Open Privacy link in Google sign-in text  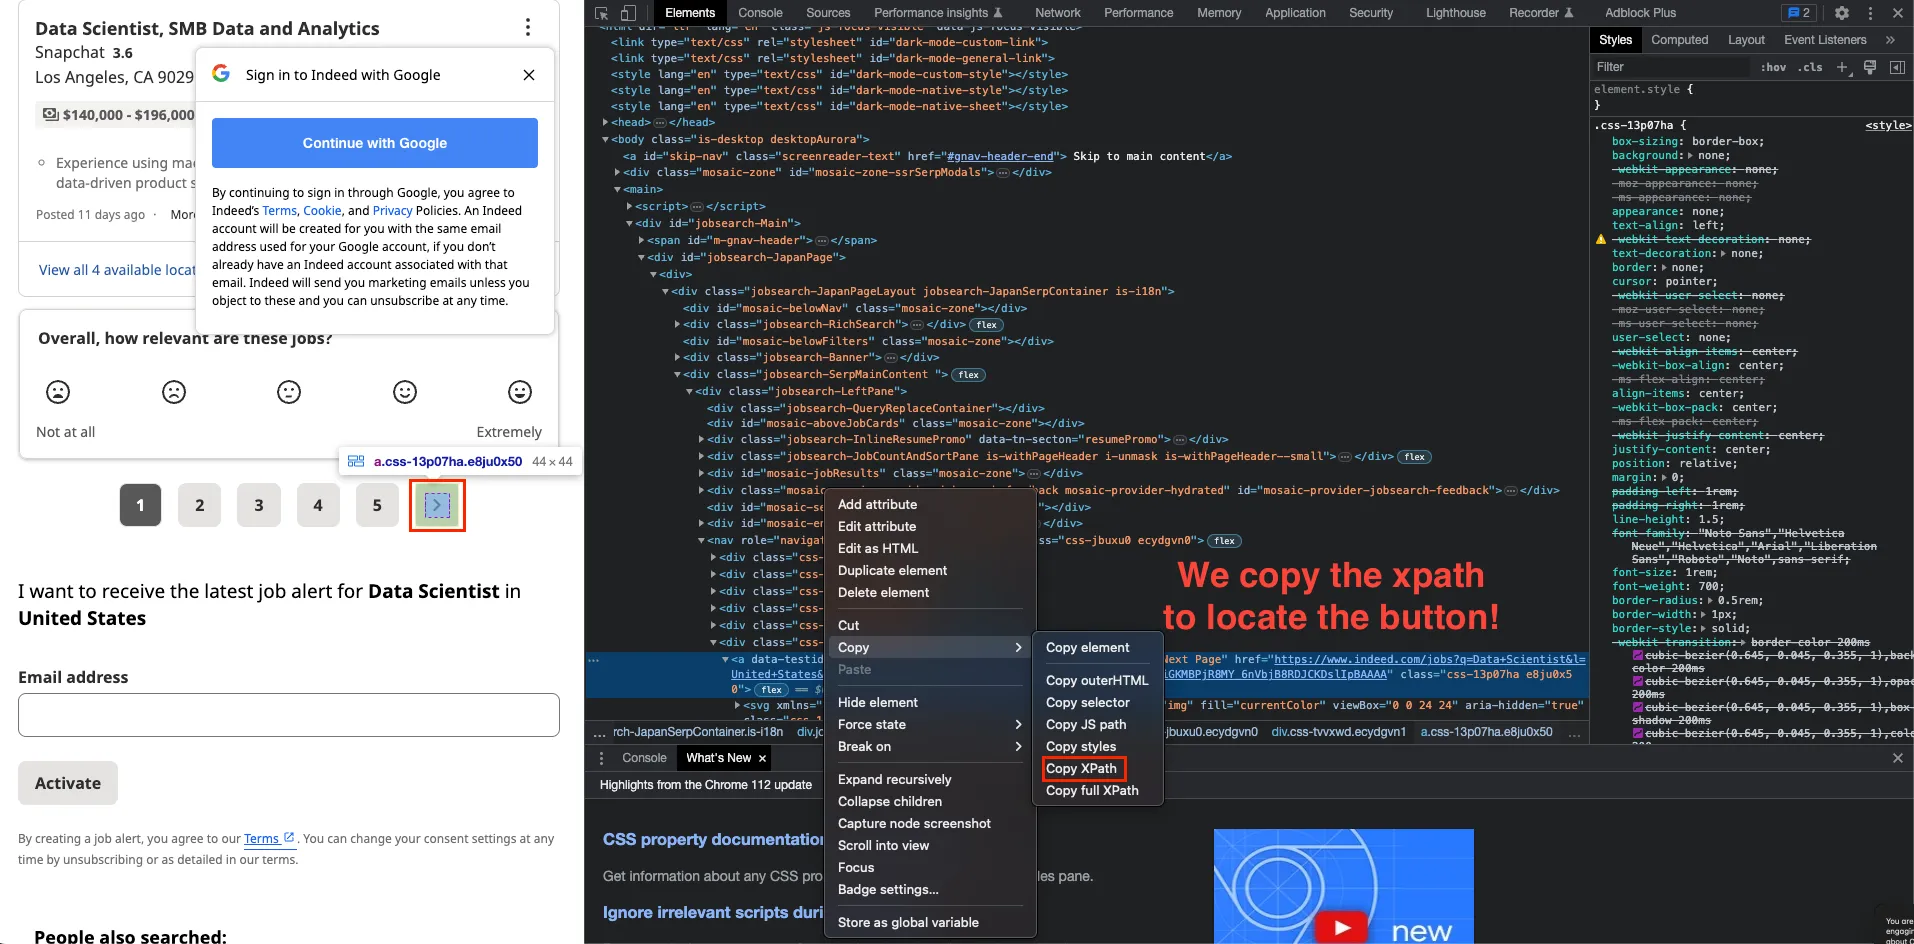pyautogui.click(x=392, y=211)
